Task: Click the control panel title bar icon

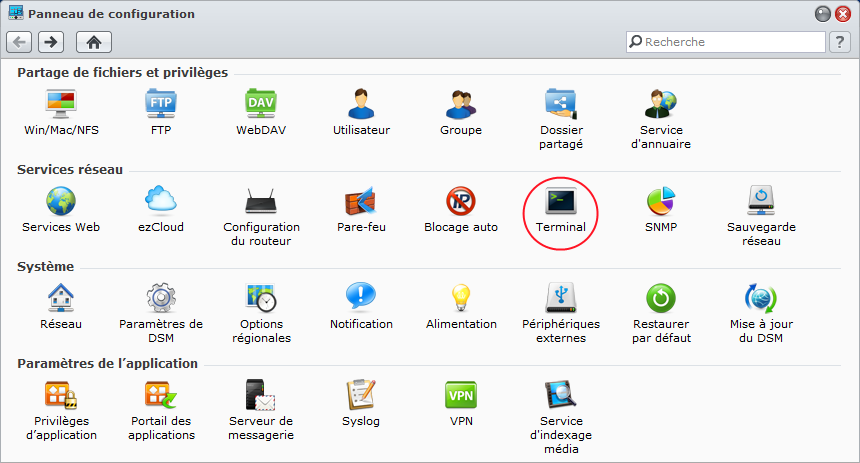Action: coord(16,13)
